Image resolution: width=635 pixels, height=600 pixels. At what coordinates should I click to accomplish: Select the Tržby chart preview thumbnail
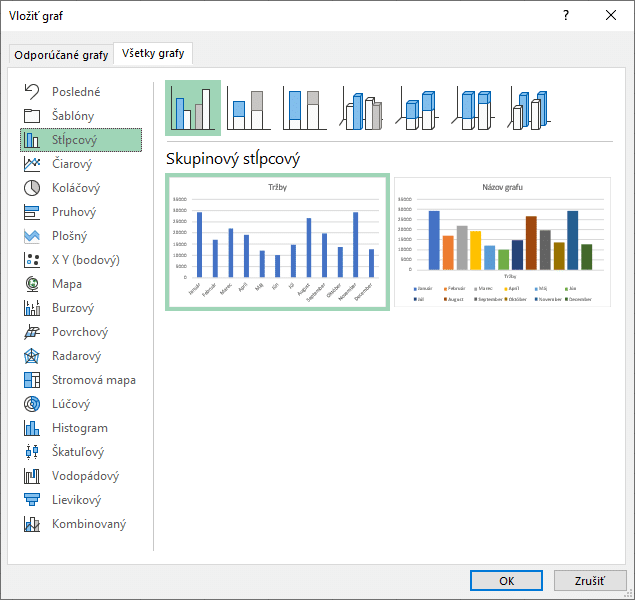pos(277,242)
